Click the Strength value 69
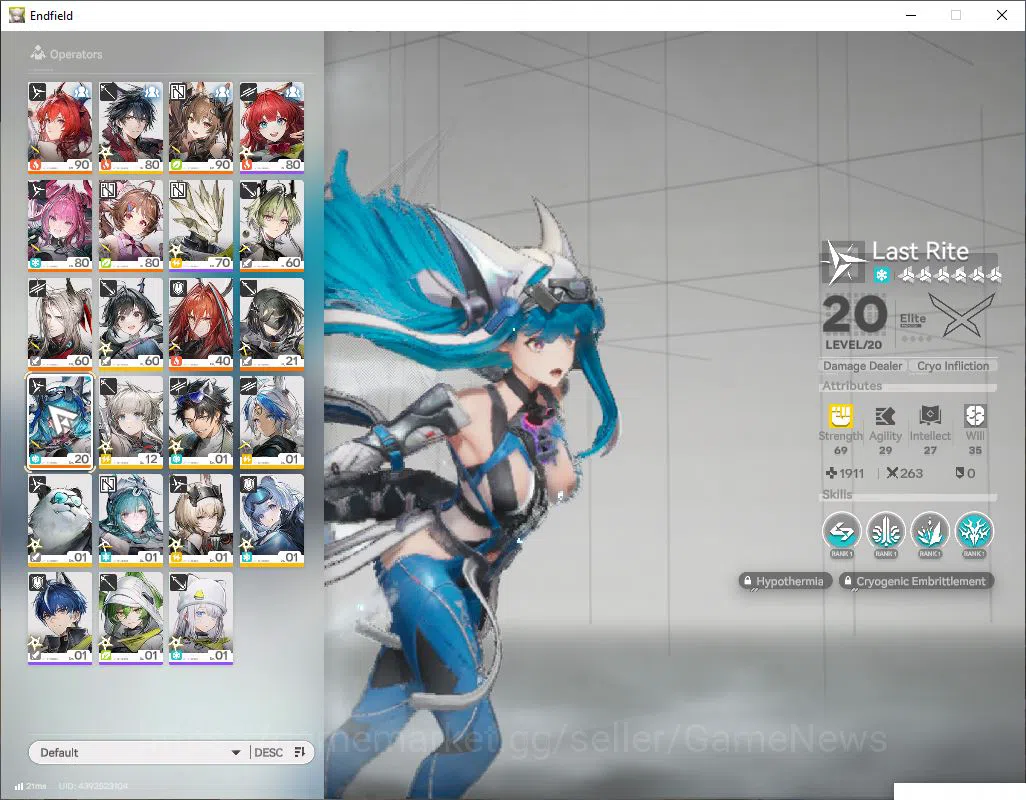The image size is (1026, 800). [841, 450]
